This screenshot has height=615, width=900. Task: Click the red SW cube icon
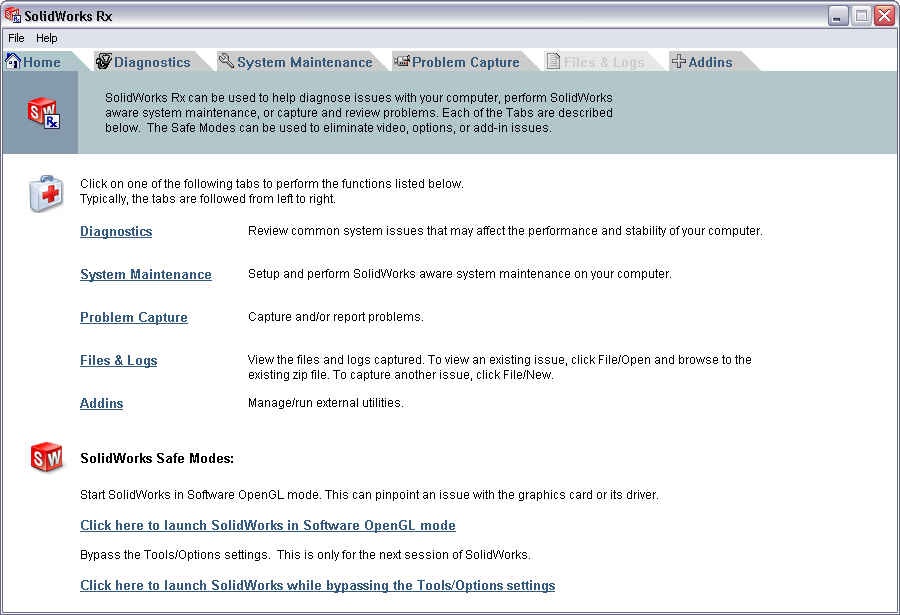point(46,457)
